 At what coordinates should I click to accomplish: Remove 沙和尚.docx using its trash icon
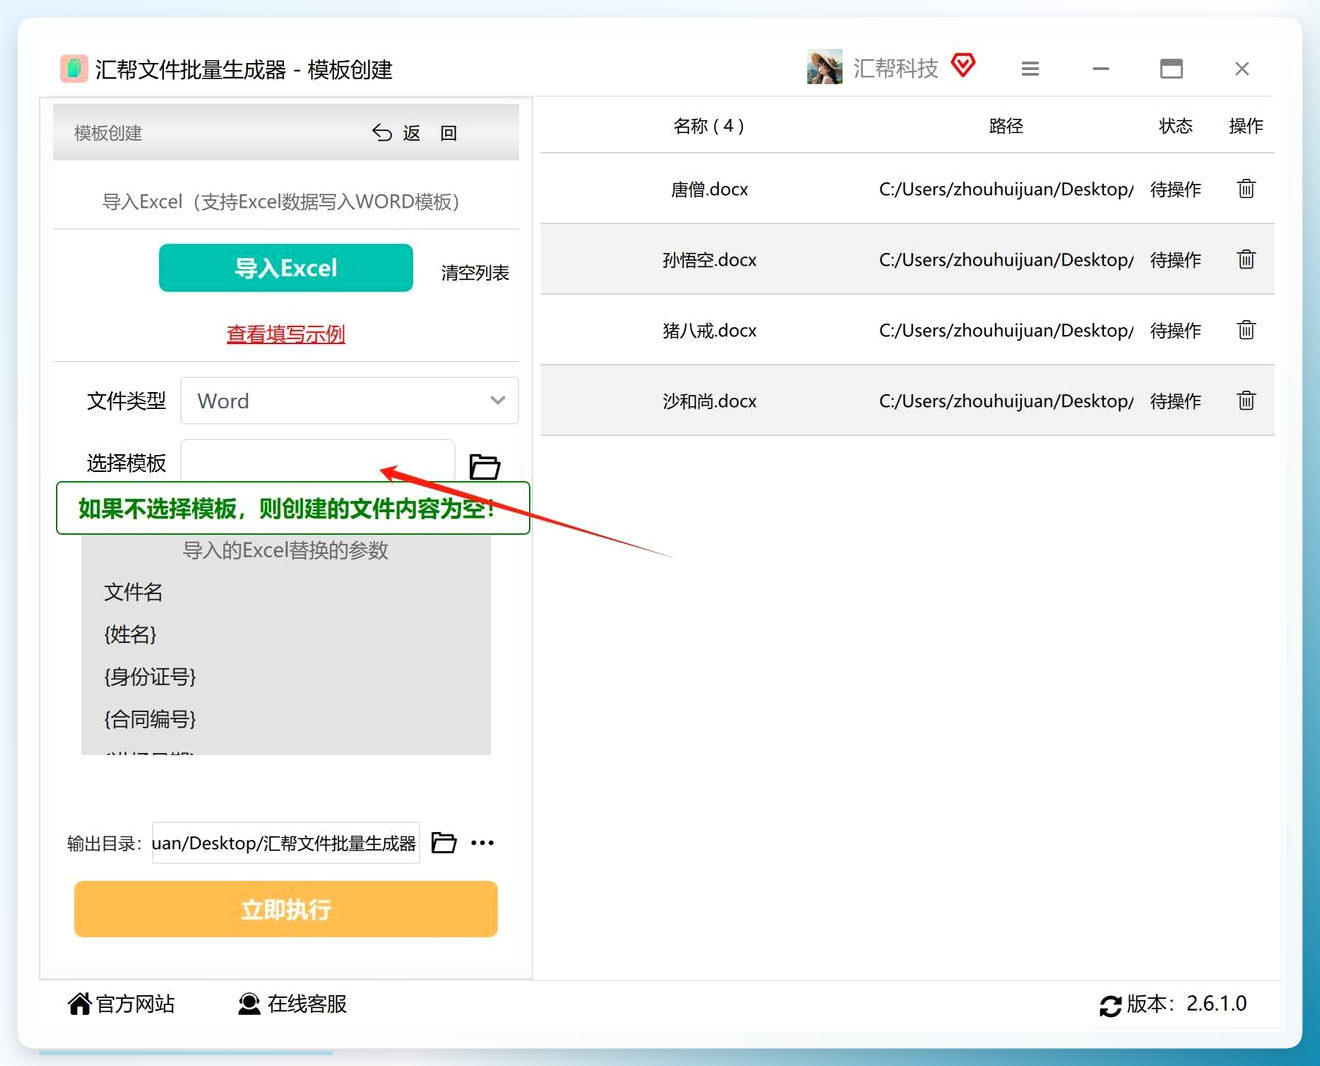click(1246, 400)
